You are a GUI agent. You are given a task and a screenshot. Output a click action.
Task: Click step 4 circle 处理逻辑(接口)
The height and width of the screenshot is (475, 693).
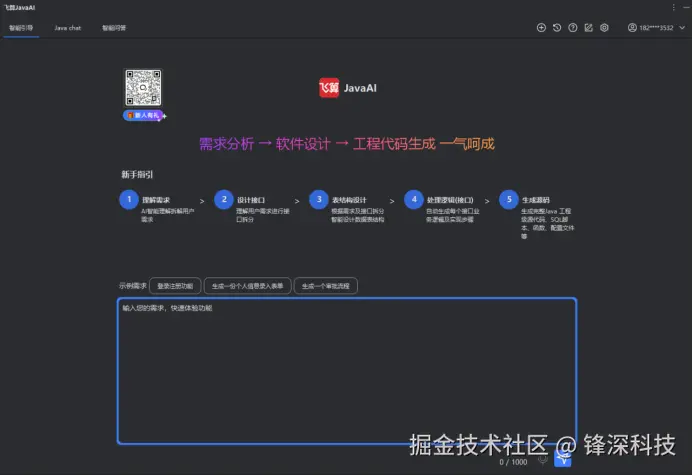414,200
